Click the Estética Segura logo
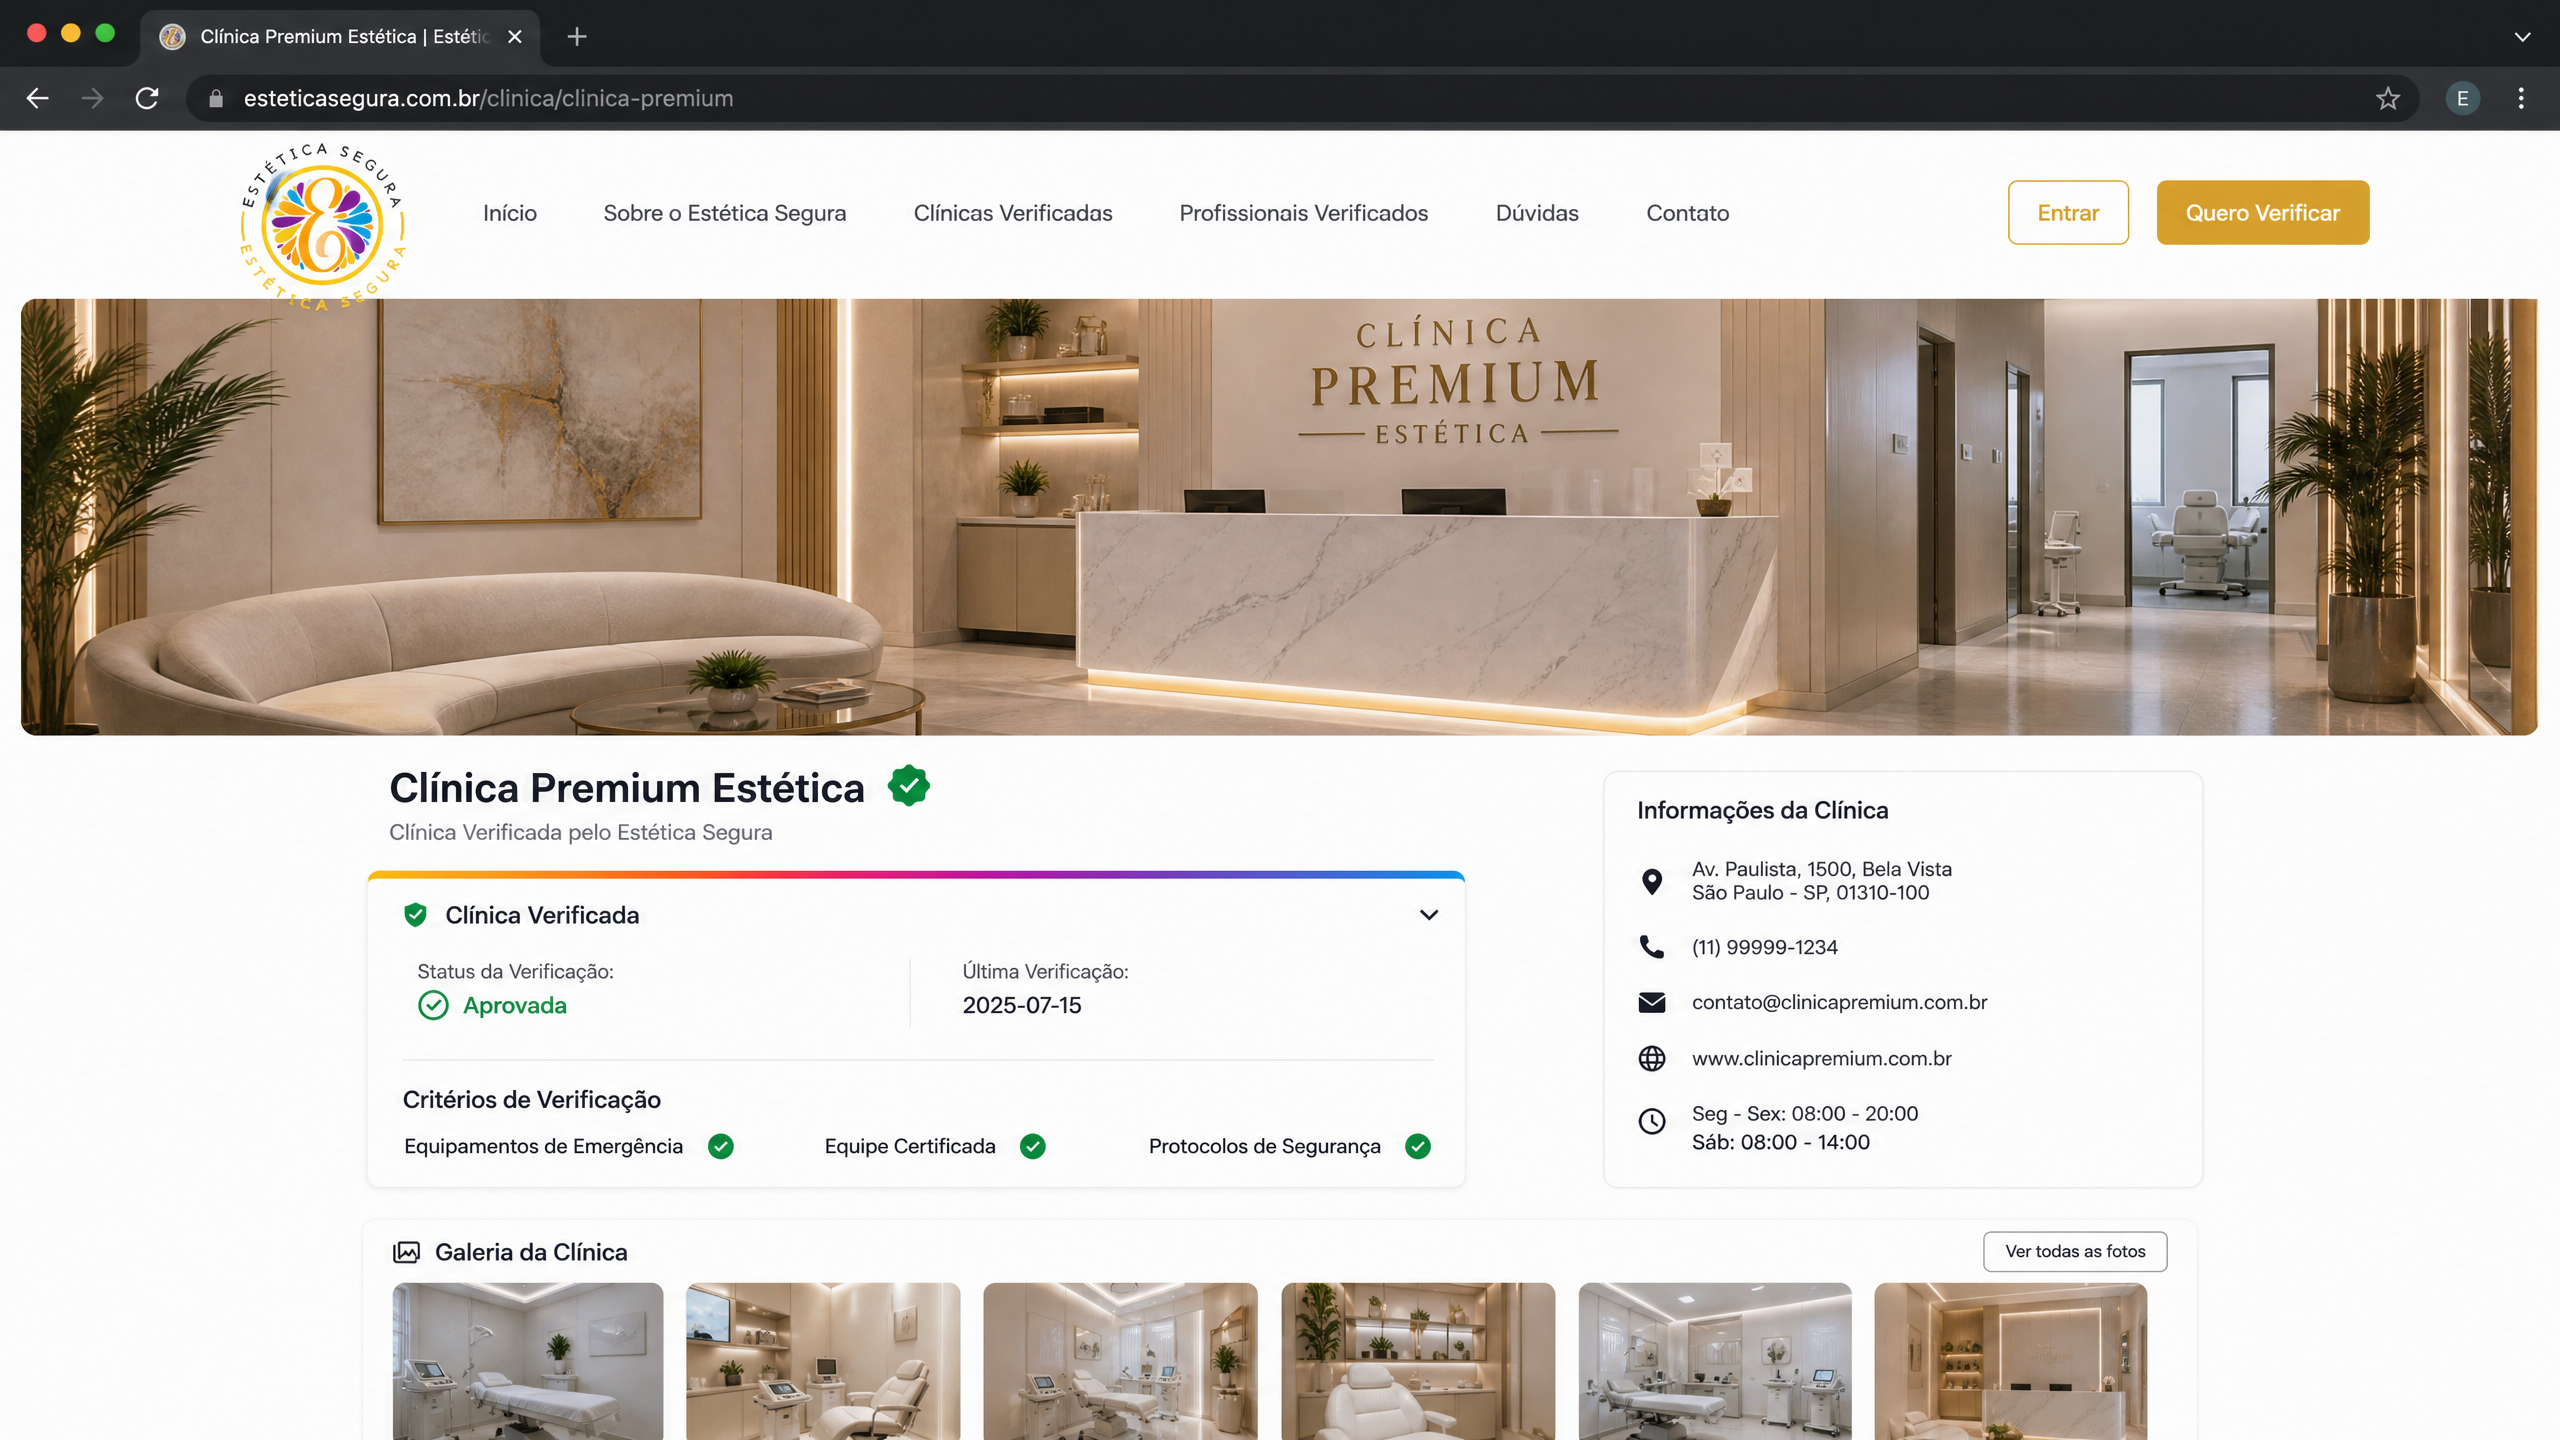 (322, 226)
